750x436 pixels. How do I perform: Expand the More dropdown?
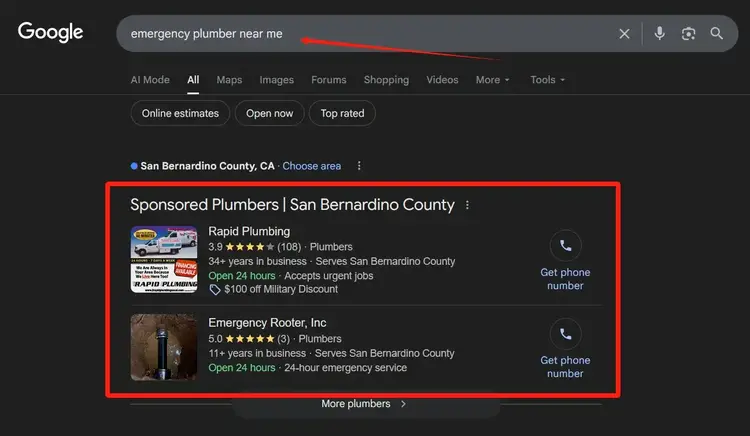(493, 80)
